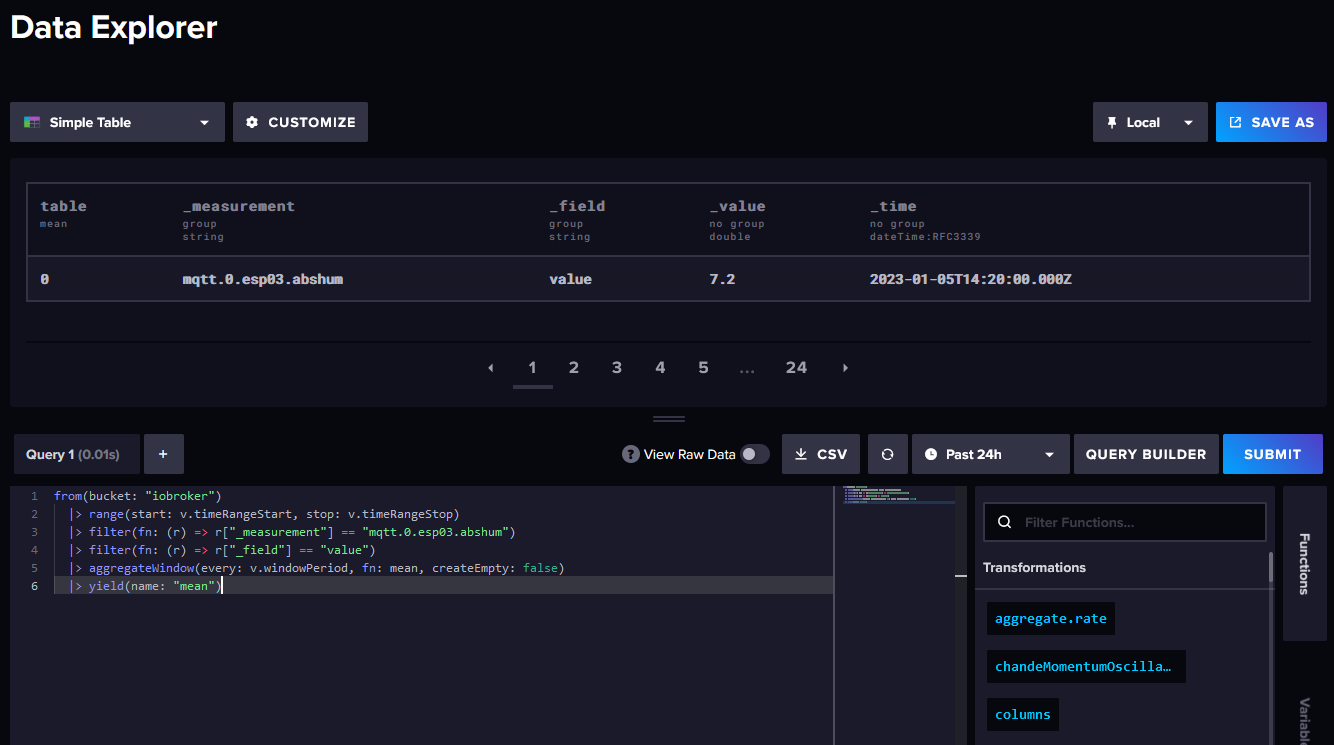The height and width of the screenshot is (745, 1334).
Task: Select results page 1
Action: click(533, 368)
